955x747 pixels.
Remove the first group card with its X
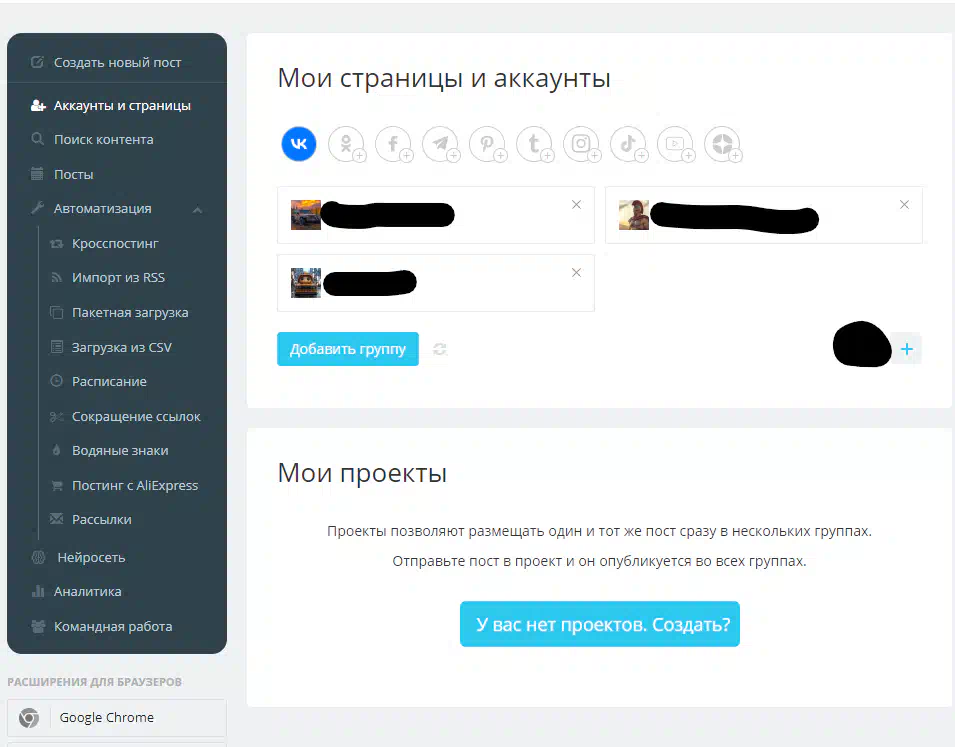click(576, 205)
